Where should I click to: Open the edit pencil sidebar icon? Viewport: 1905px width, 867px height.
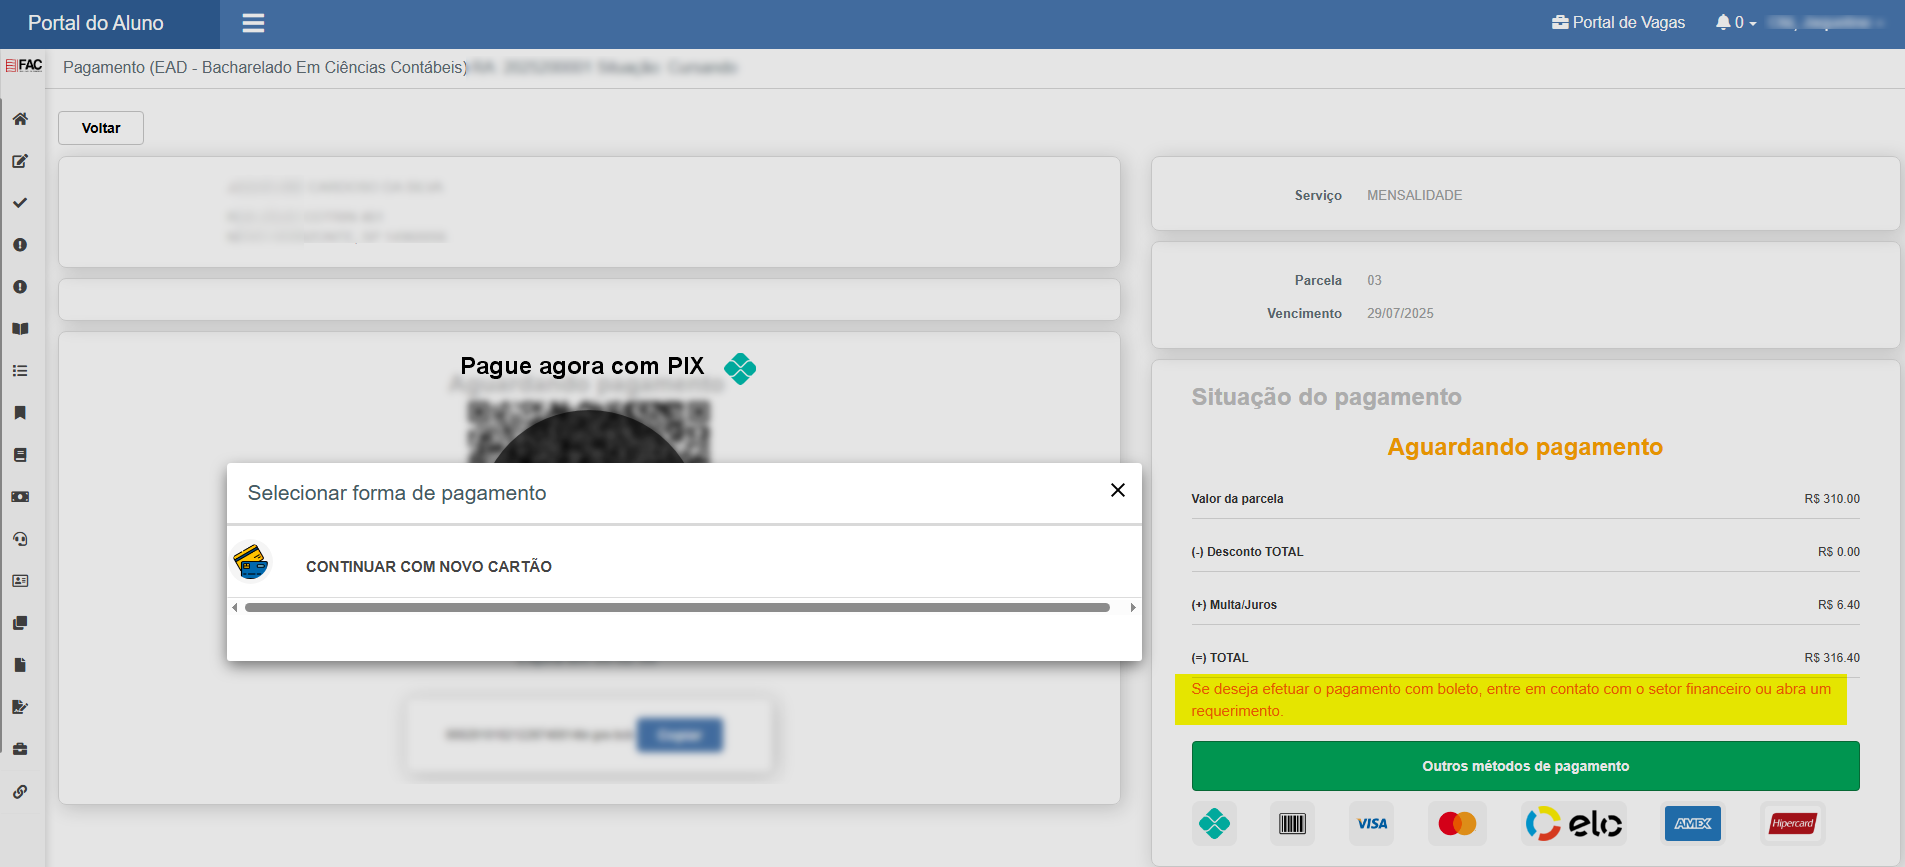coord(20,161)
